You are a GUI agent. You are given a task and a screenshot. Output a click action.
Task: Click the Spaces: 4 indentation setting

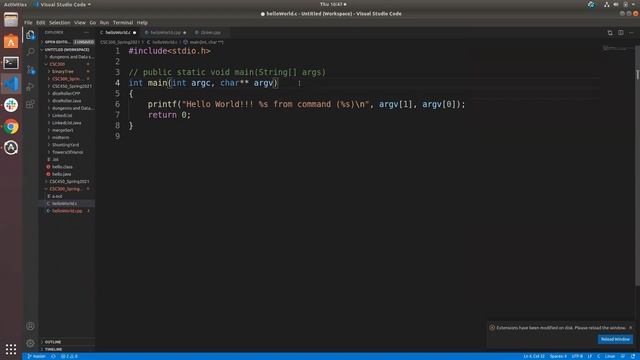click(558, 356)
